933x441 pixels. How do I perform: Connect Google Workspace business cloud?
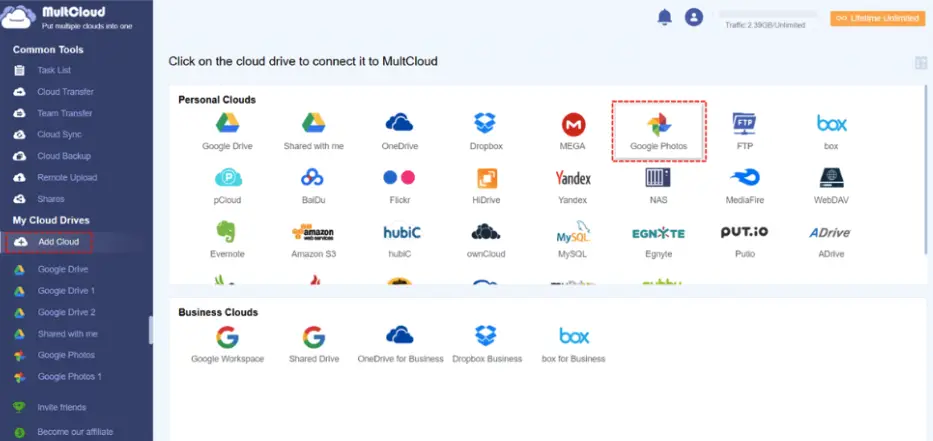click(227, 344)
